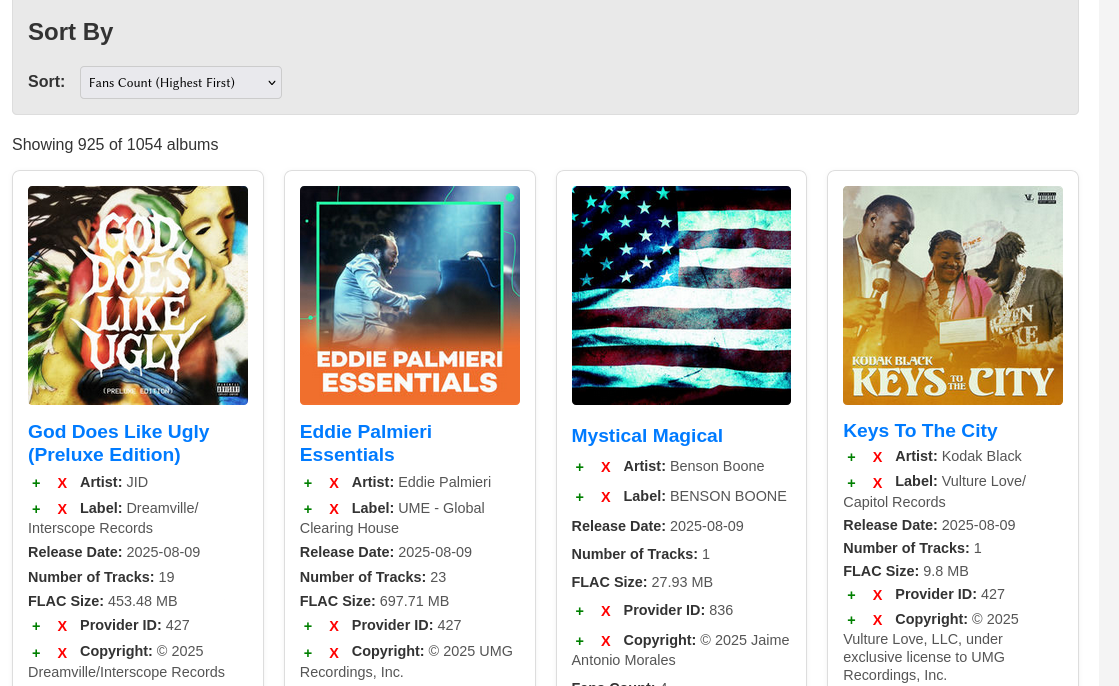
Task: Click red X beside Provider ID in Eddie Palmieri card
Action: (334, 626)
